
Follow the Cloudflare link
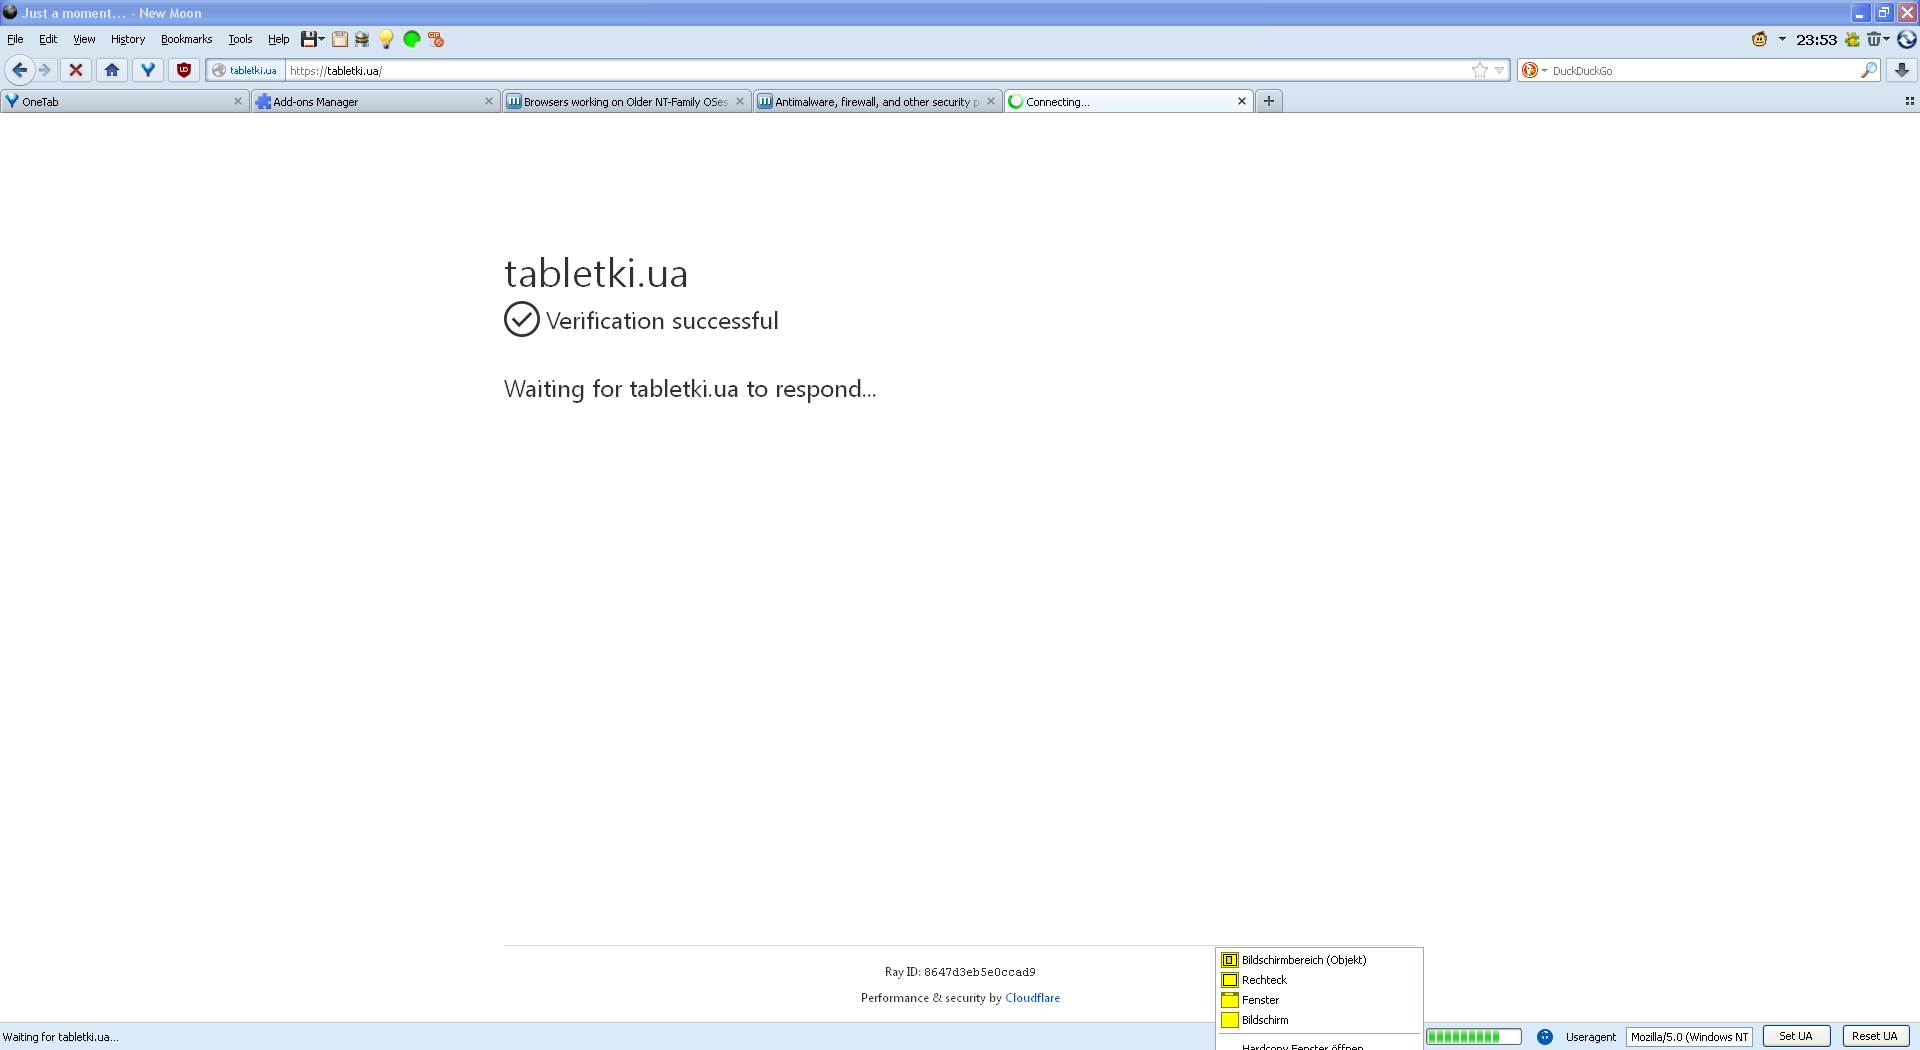point(1032,998)
